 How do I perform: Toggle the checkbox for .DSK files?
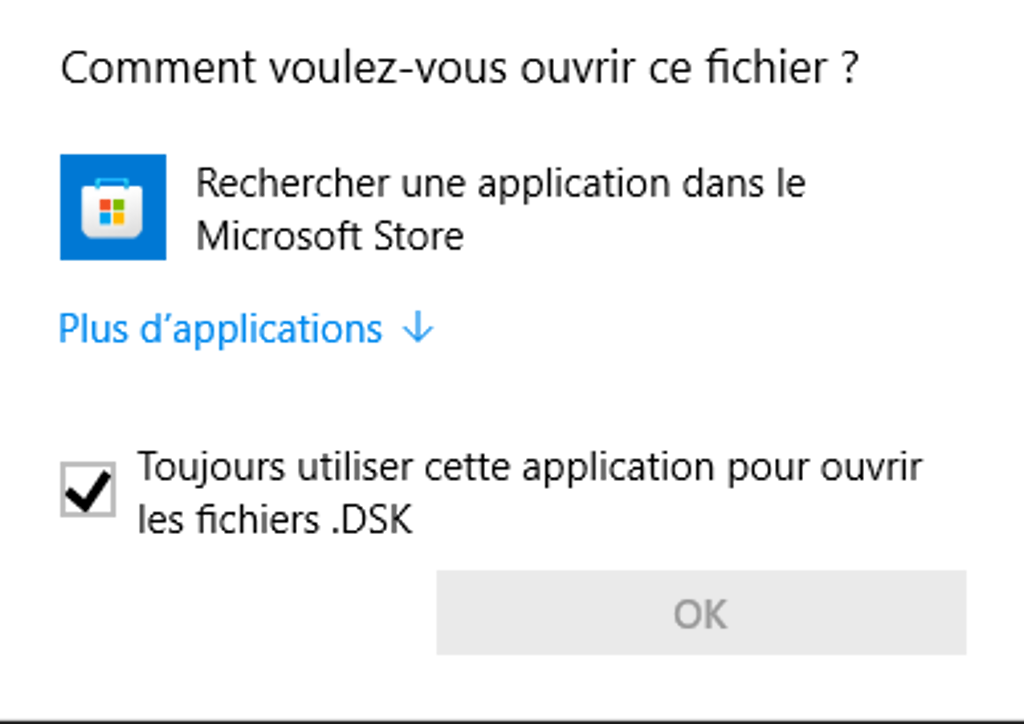88,490
